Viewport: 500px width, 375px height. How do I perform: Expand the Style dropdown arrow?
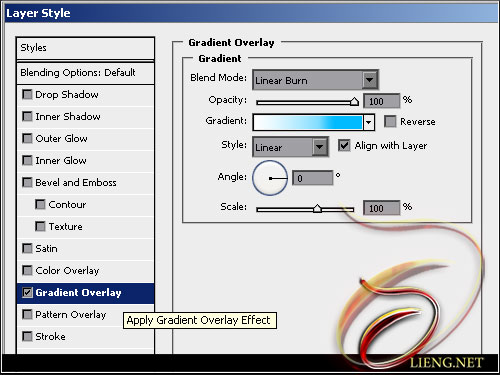(x=320, y=147)
